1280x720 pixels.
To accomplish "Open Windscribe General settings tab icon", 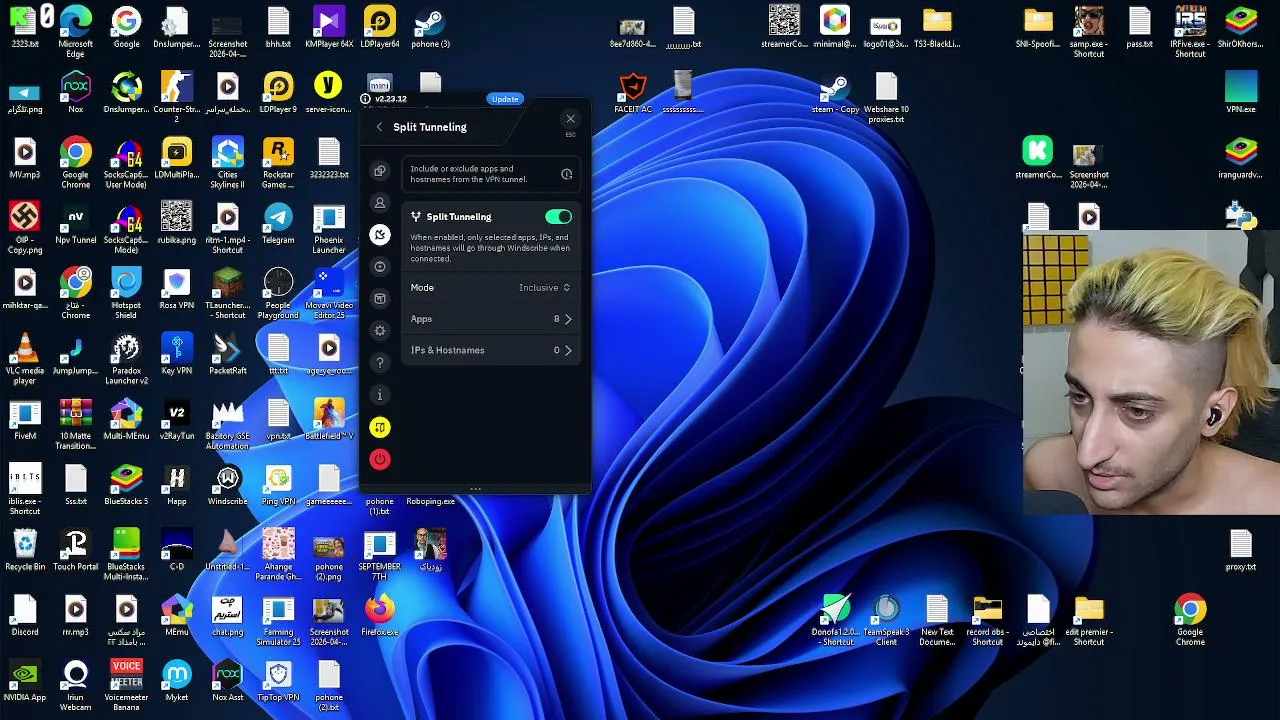I will [379, 171].
